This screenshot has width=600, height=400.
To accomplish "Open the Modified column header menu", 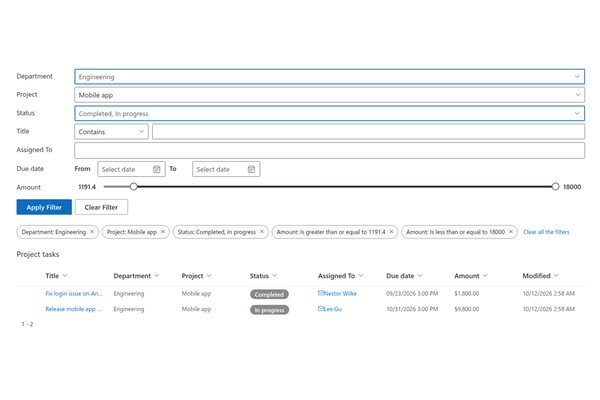I will (541, 276).
